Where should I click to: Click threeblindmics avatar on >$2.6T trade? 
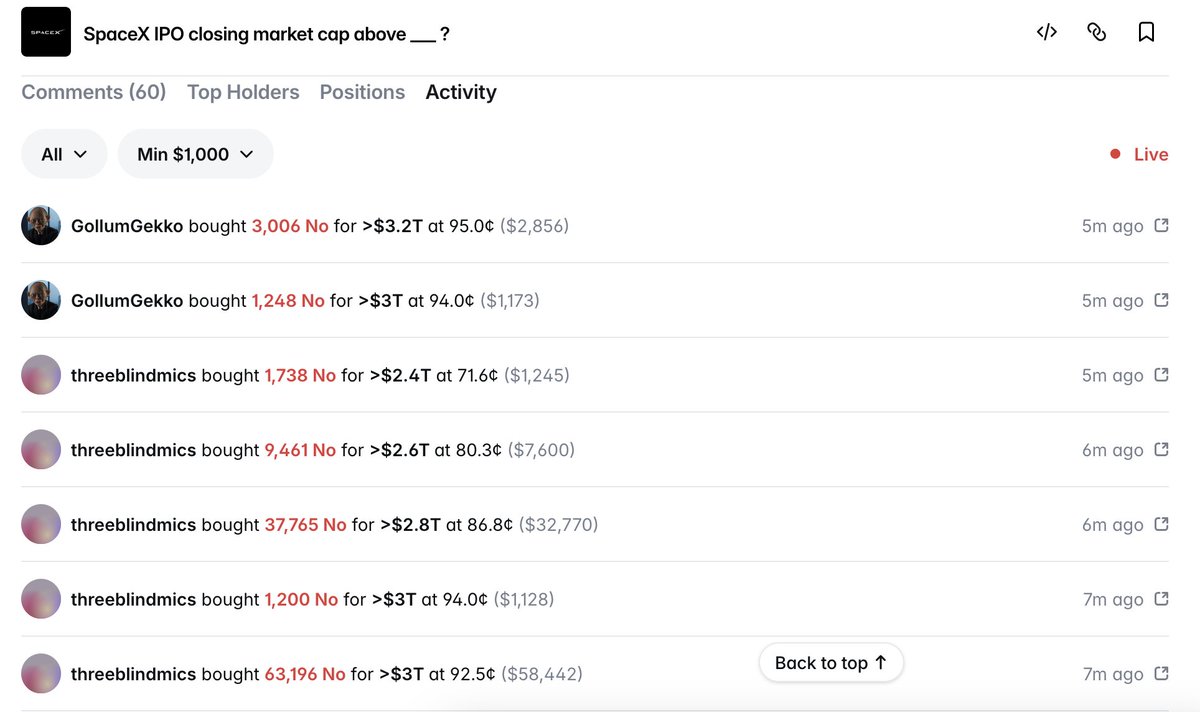41,450
